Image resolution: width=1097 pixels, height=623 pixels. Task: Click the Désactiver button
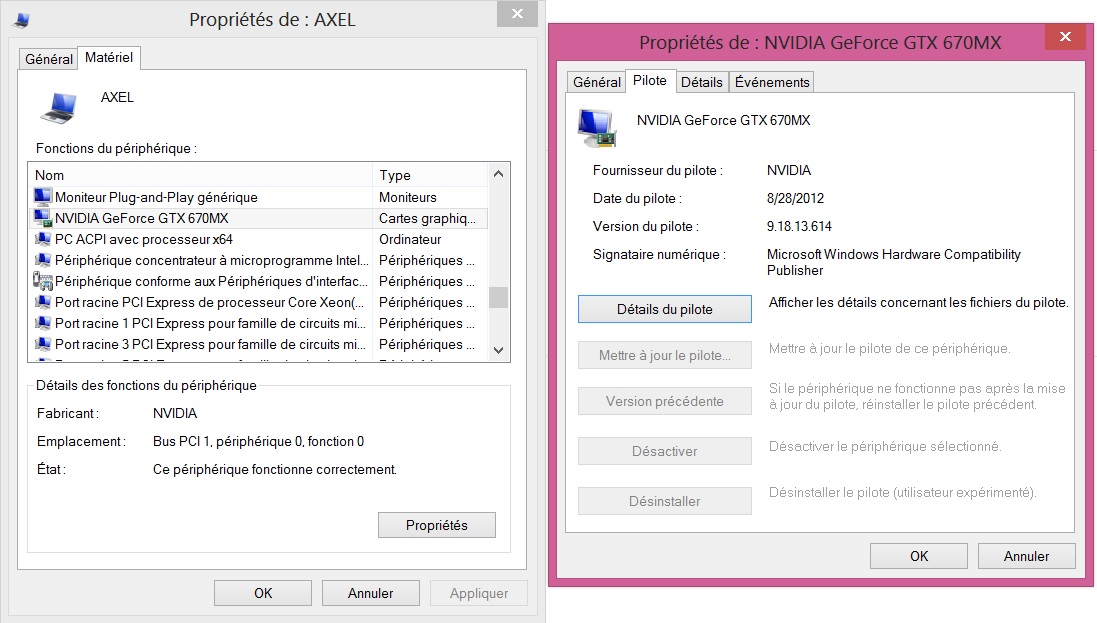pos(665,452)
